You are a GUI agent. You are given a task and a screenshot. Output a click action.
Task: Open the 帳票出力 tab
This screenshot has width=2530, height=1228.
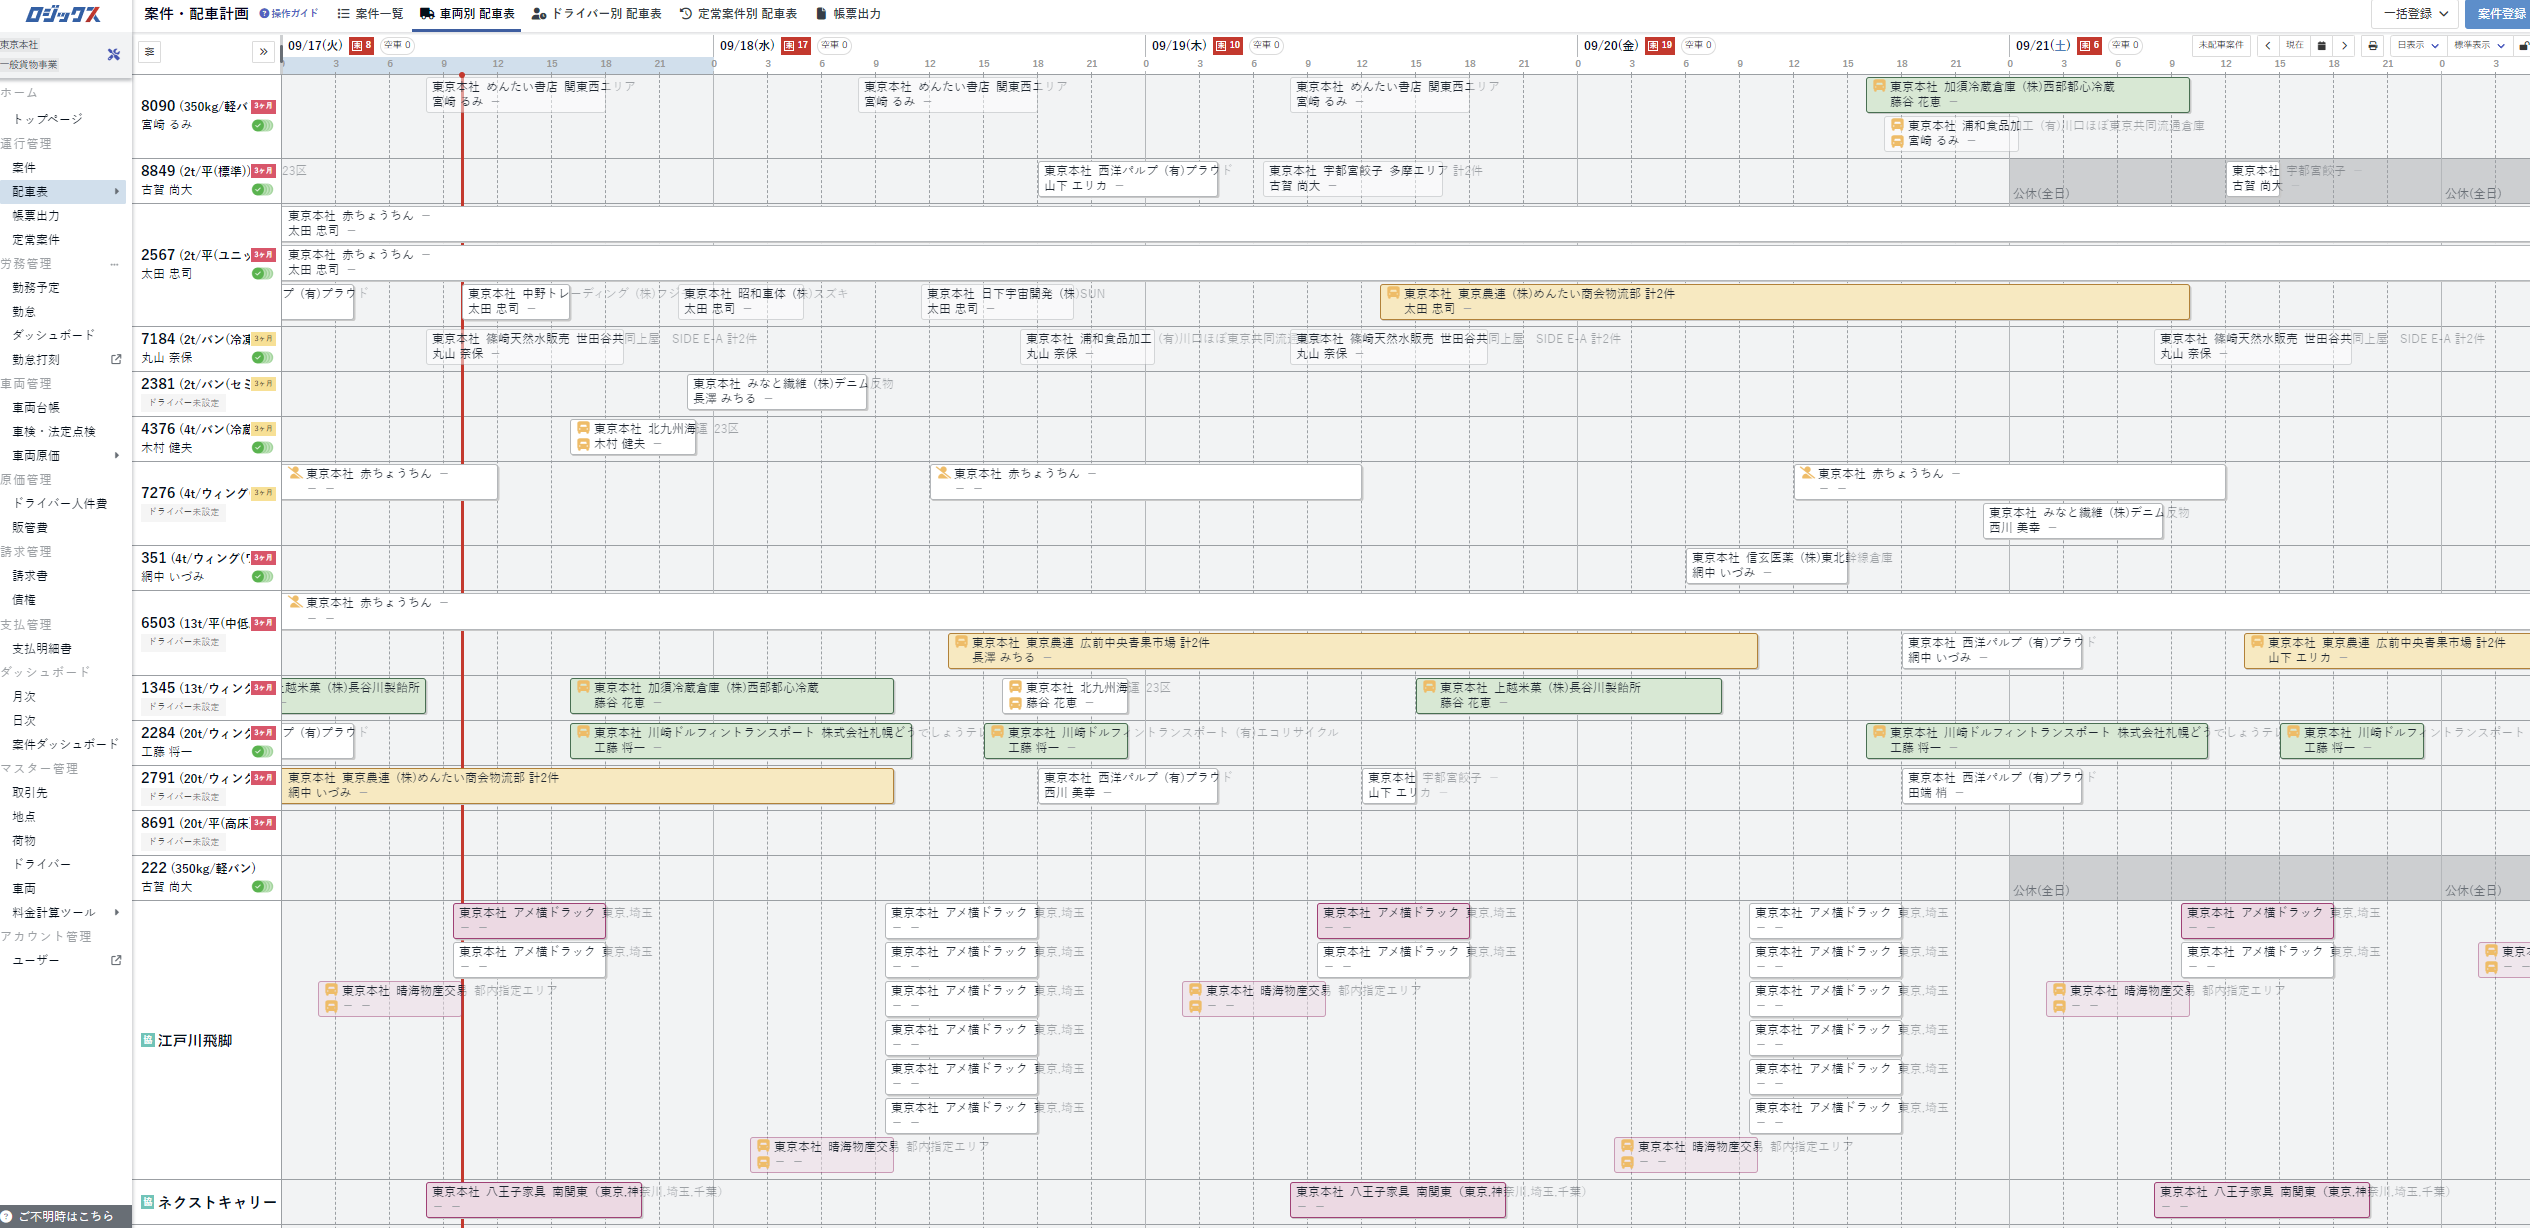coord(848,14)
